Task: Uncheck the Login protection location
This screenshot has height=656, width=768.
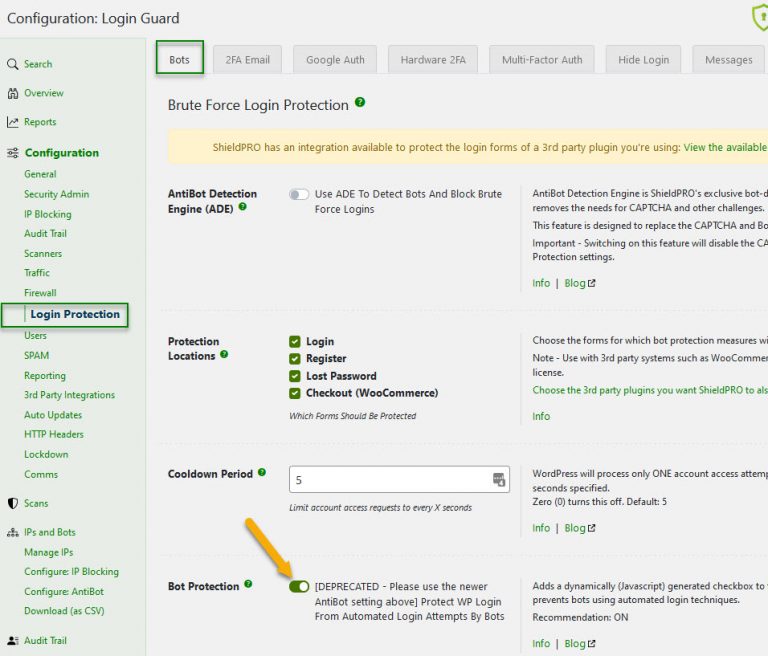Action: pos(294,341)
